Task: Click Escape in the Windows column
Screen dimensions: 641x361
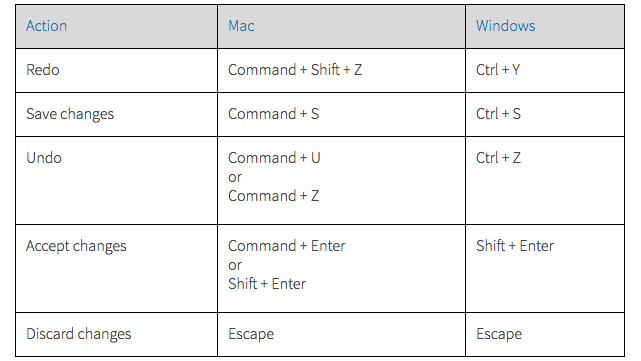Action: pos(499,334)
